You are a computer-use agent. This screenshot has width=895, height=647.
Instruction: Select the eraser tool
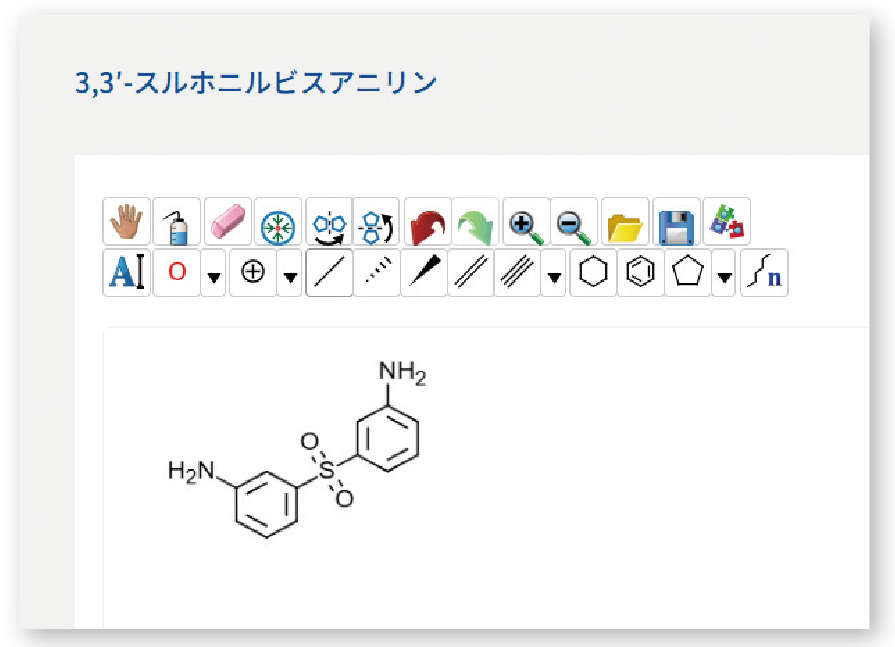point(226,223)
